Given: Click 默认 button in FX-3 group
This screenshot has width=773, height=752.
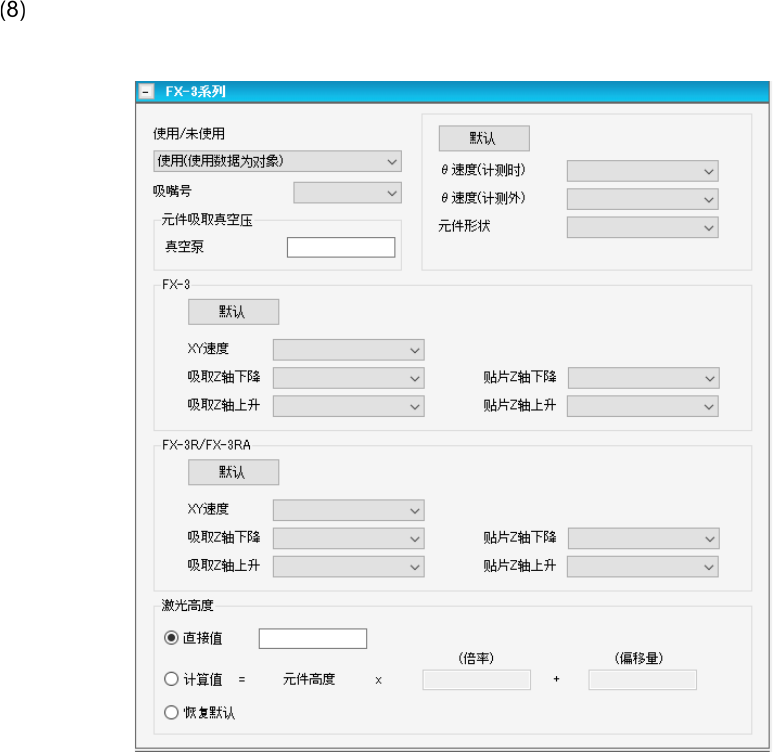Looking at the screenshot, I should click(233, 312).
